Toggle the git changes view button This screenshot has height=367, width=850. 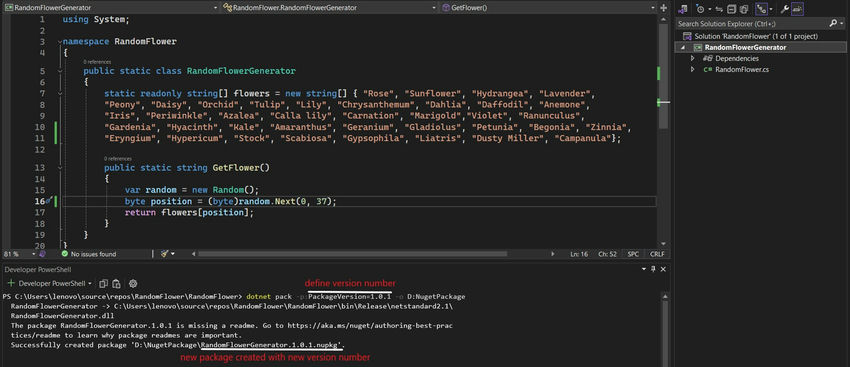[x=761, y=9]
